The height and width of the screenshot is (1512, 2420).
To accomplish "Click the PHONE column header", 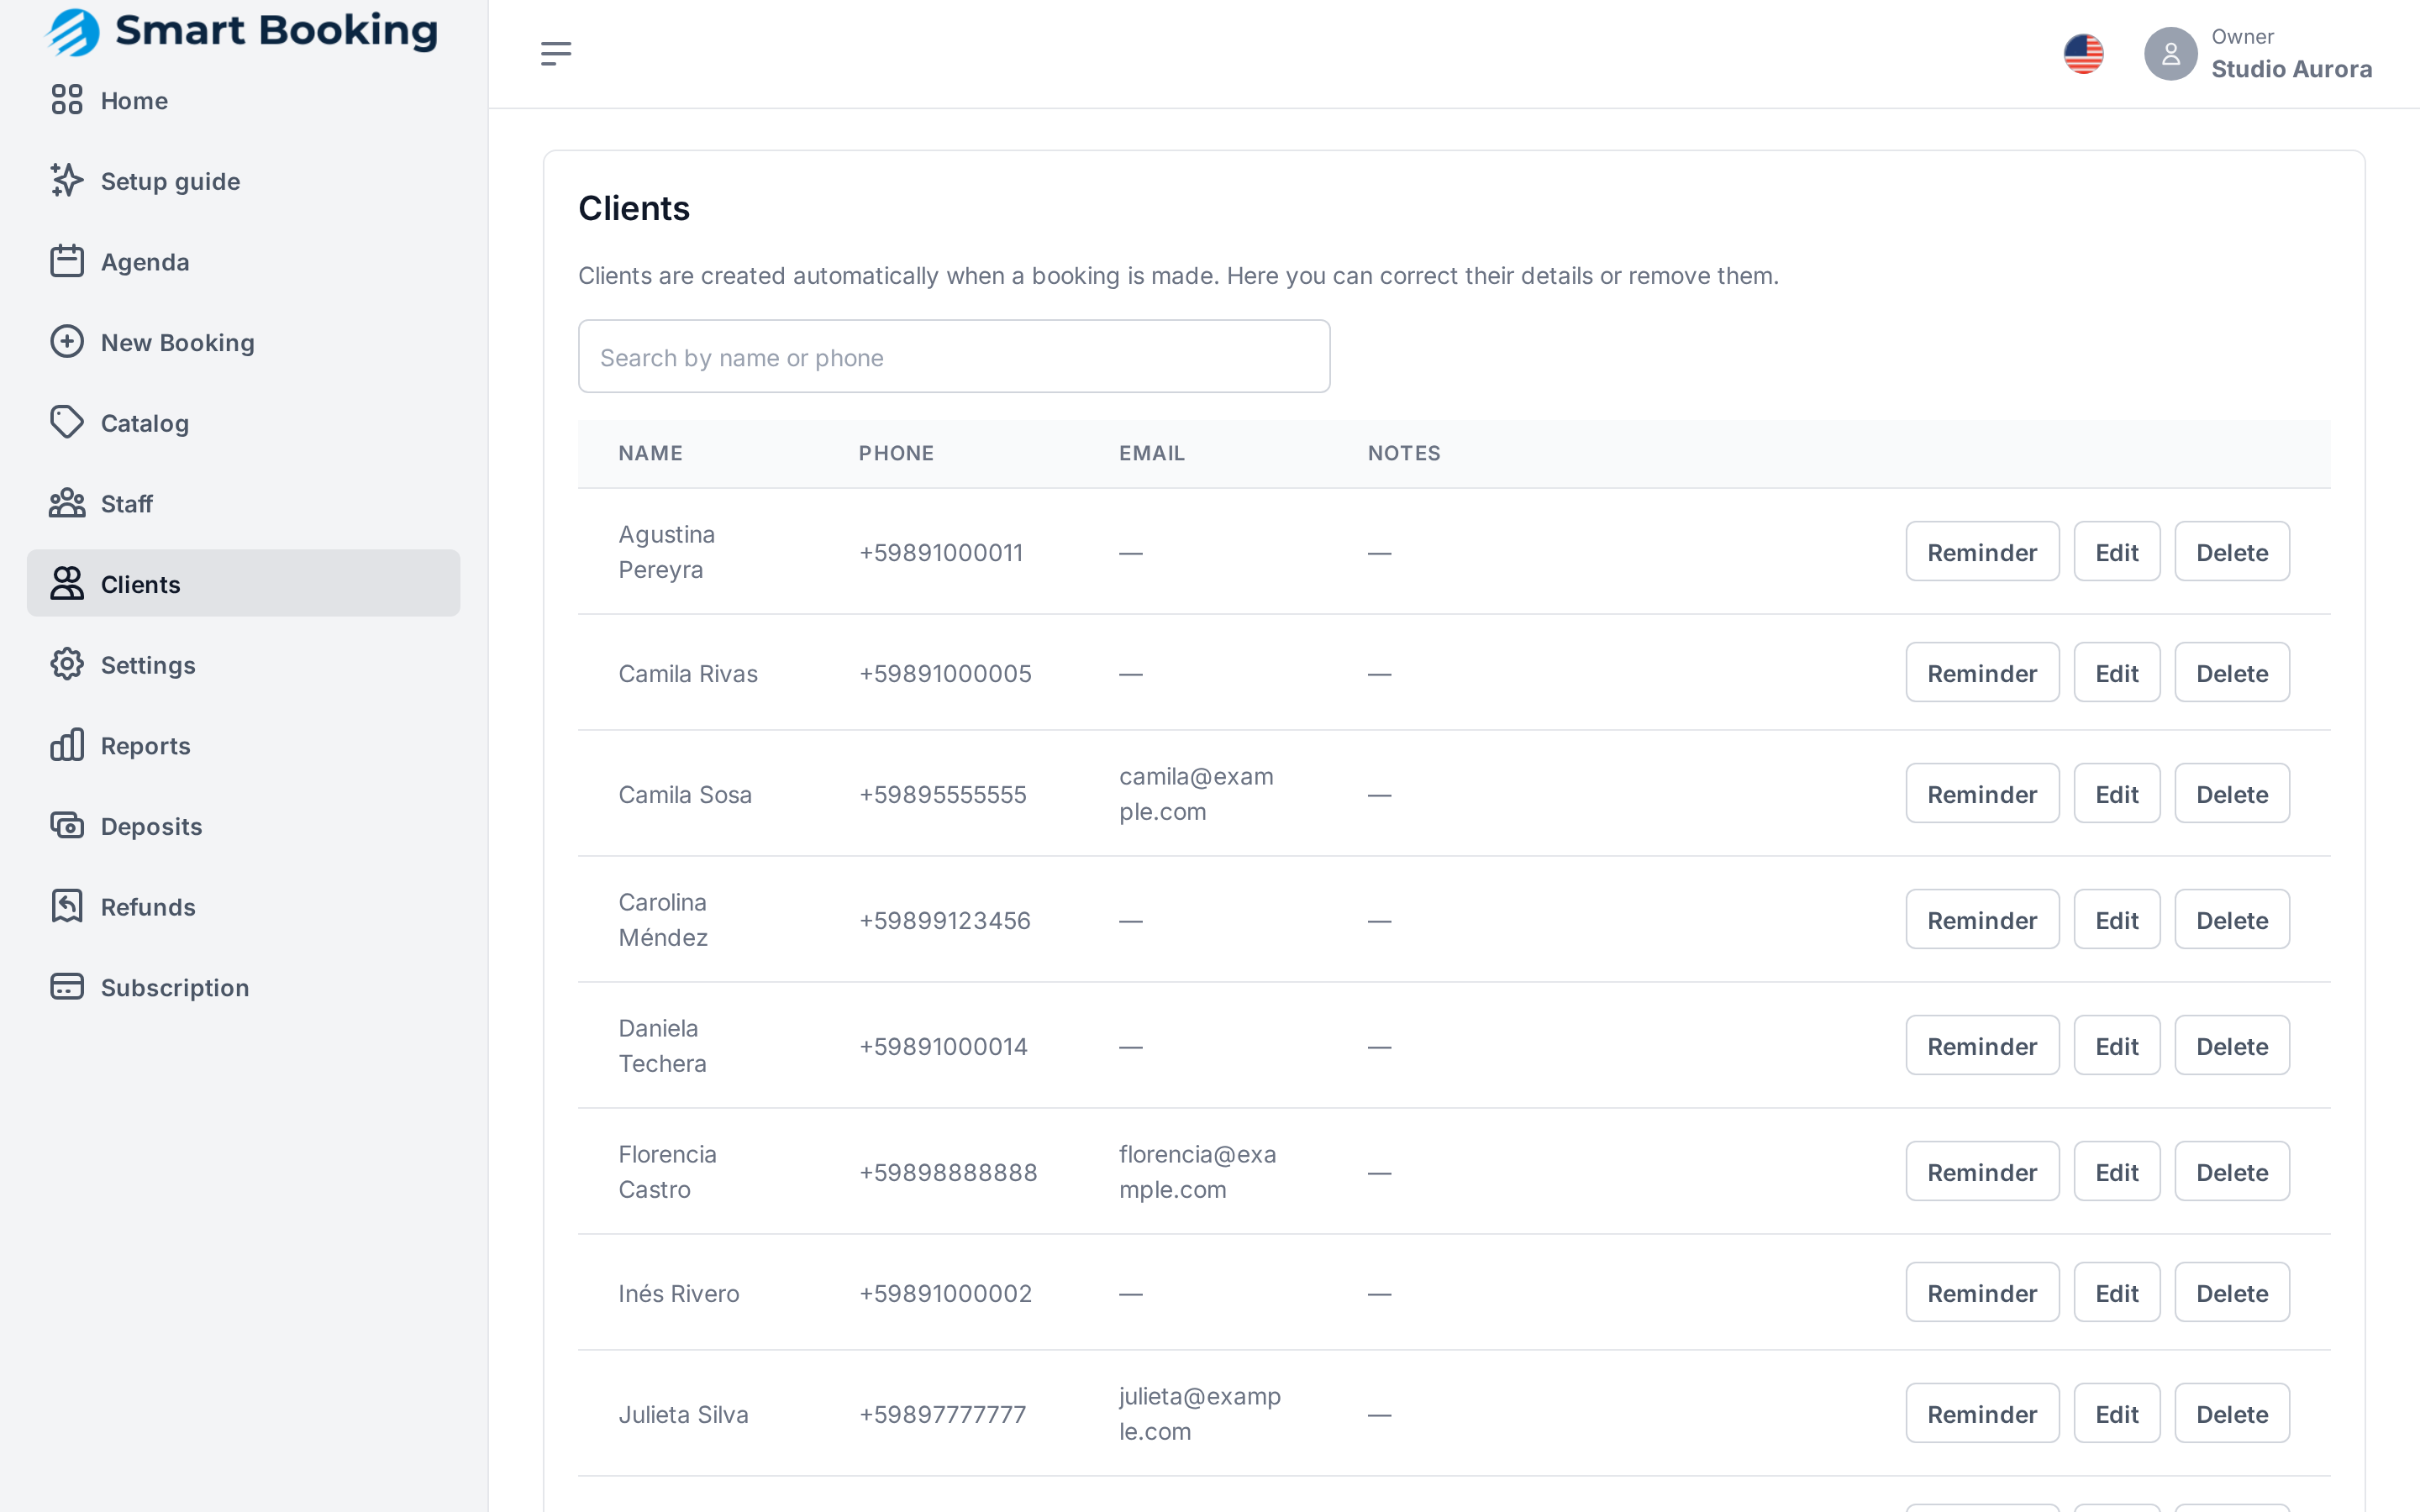I will pos(896,453).
